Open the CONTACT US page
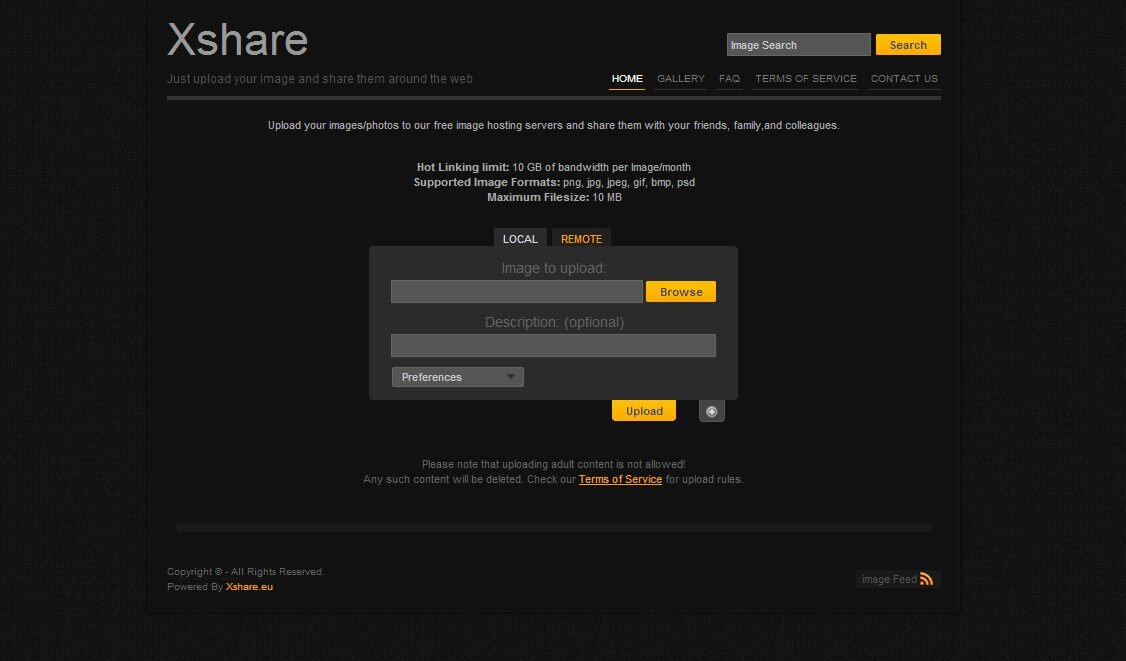1126x661 pixels. point(904,79)
